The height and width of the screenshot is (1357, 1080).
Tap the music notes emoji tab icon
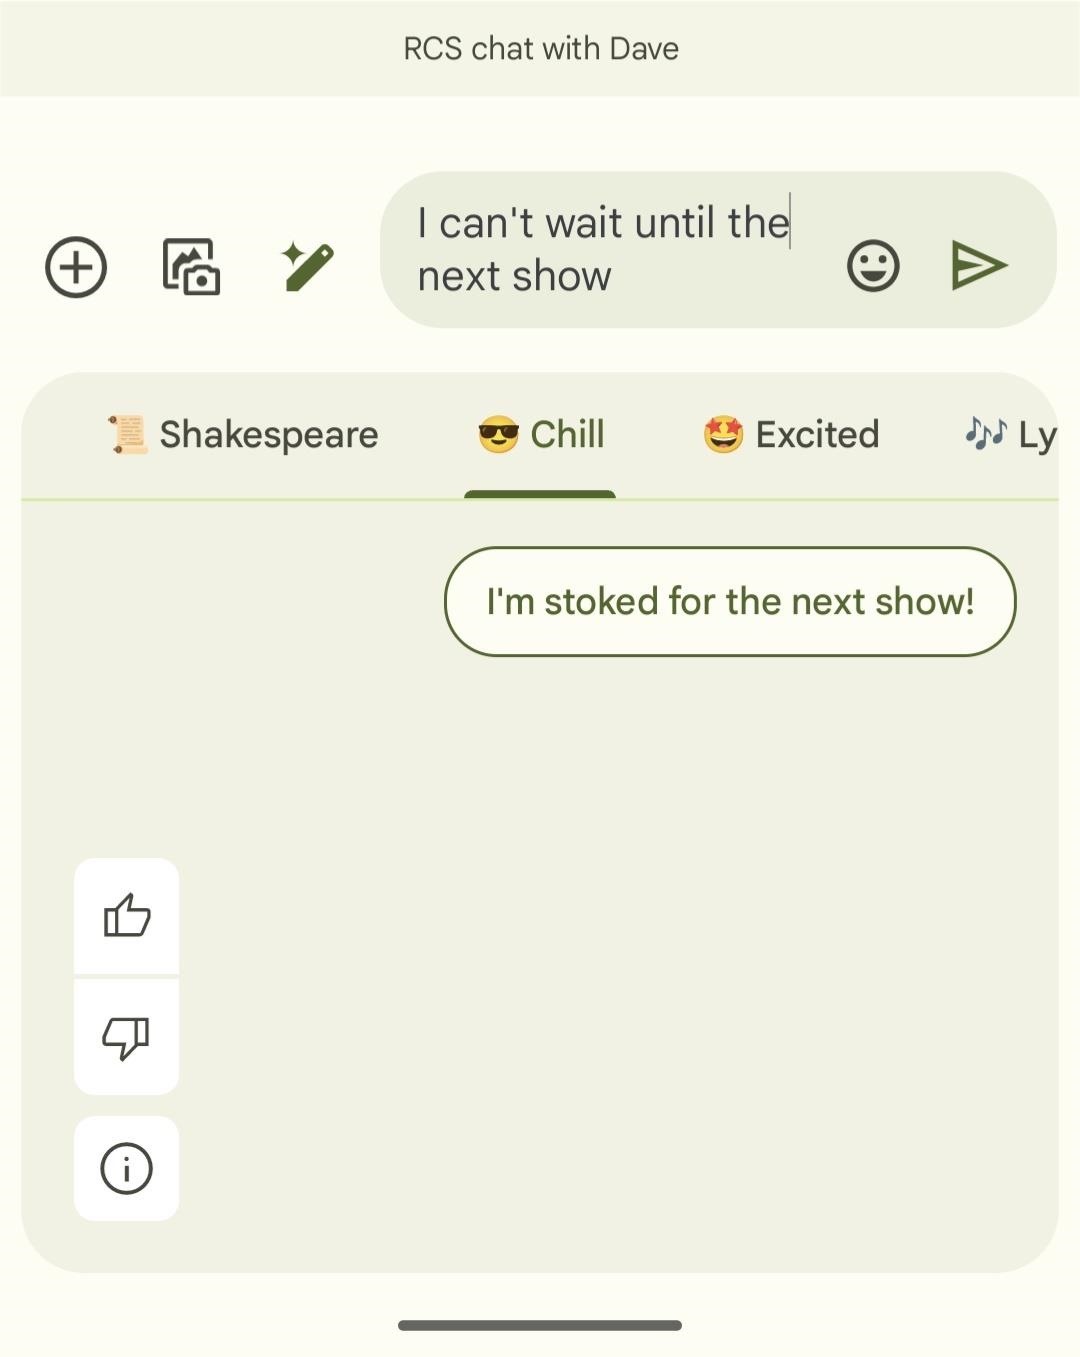985,433
